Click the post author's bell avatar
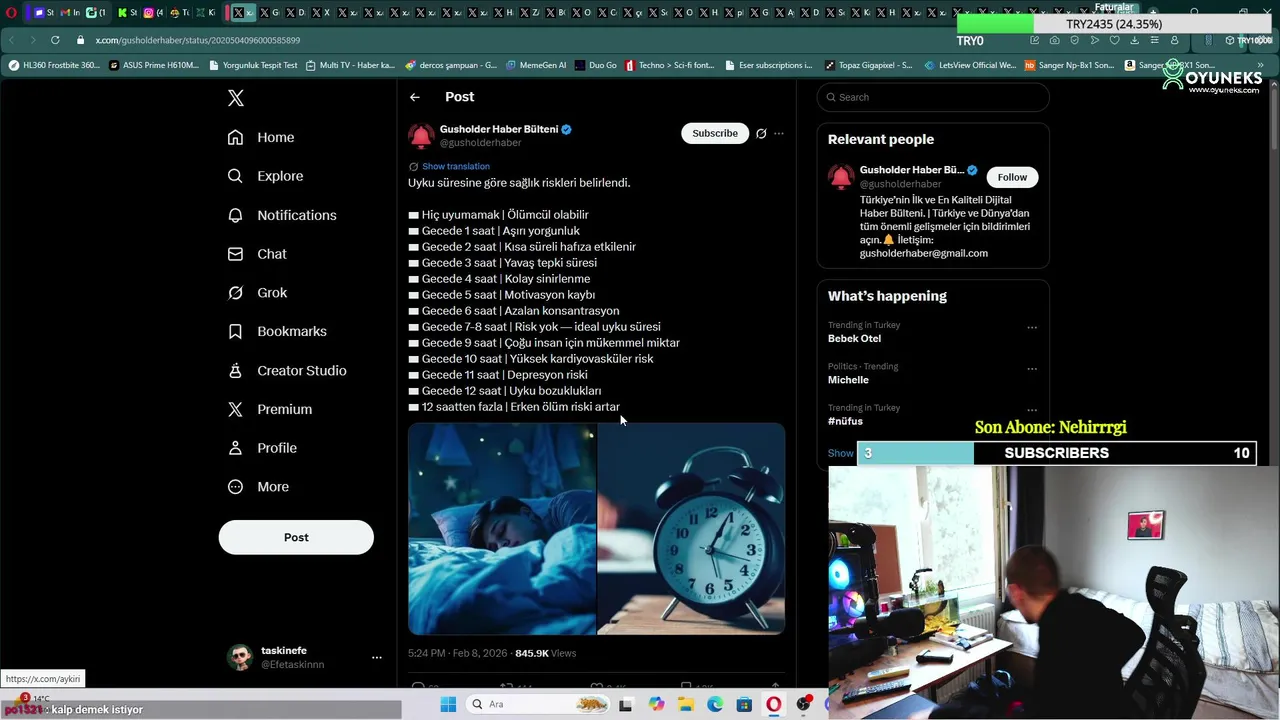Screen dimensions: 1280x720 click(x=421, y=136)
